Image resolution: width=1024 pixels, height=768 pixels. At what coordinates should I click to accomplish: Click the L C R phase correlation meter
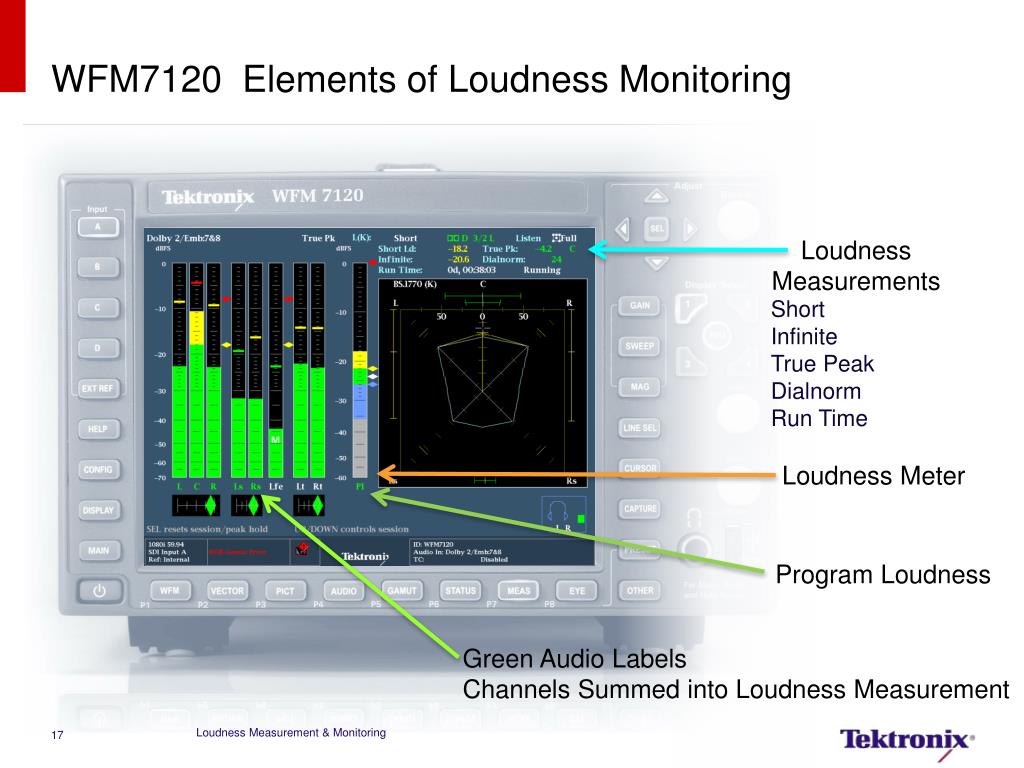(x=196, y=505)
